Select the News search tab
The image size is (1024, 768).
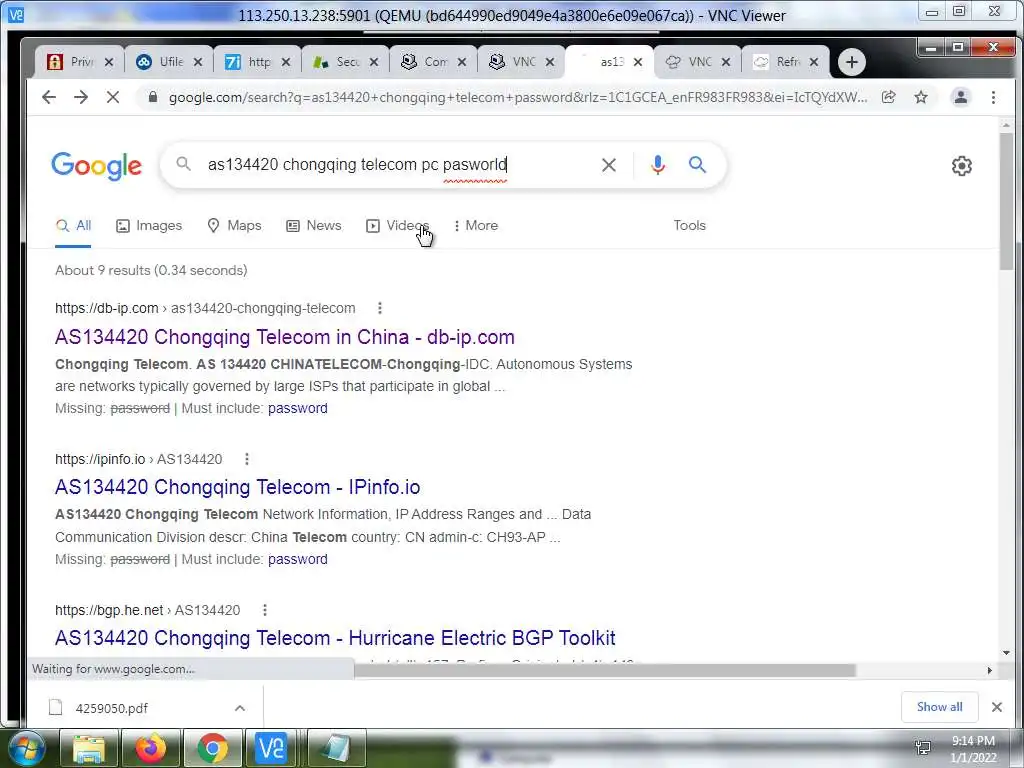pyautogui.click(x=314, y=225)
